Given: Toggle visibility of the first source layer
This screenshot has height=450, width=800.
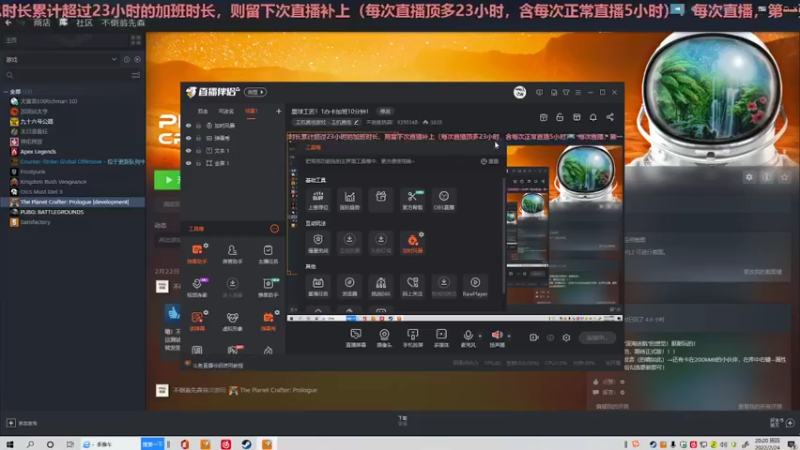Looking at the screenshot, I should (x=188, y=126).
